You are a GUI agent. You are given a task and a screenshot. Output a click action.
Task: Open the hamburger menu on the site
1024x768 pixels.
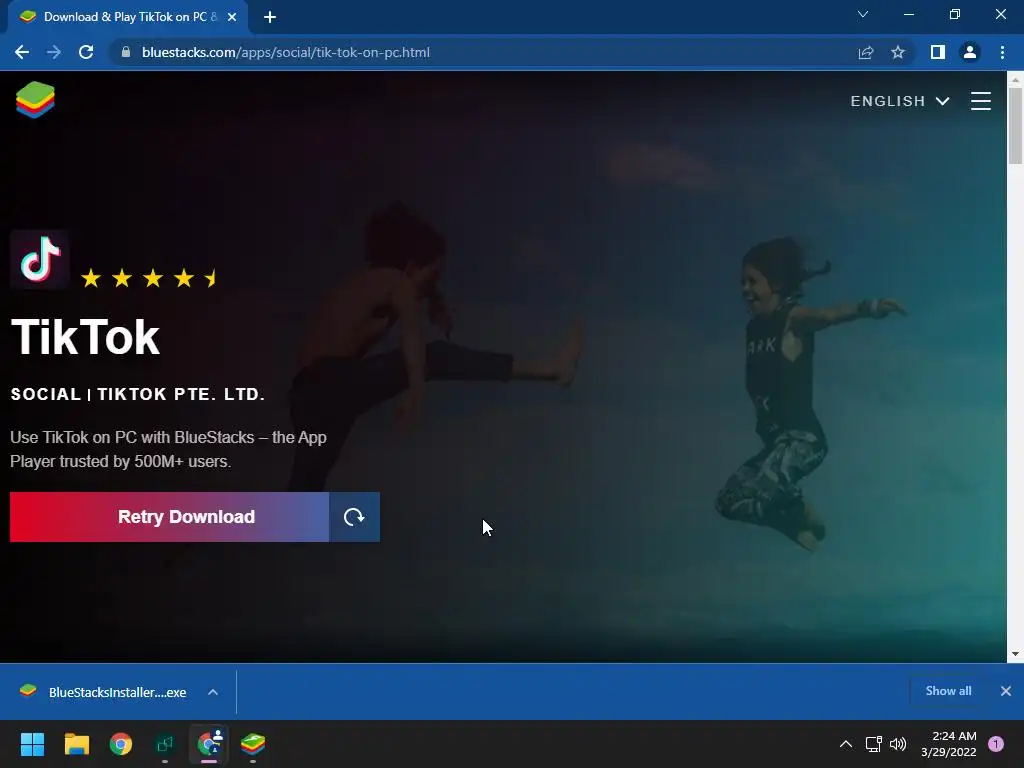pyautogui.click(x=980, y=101)
